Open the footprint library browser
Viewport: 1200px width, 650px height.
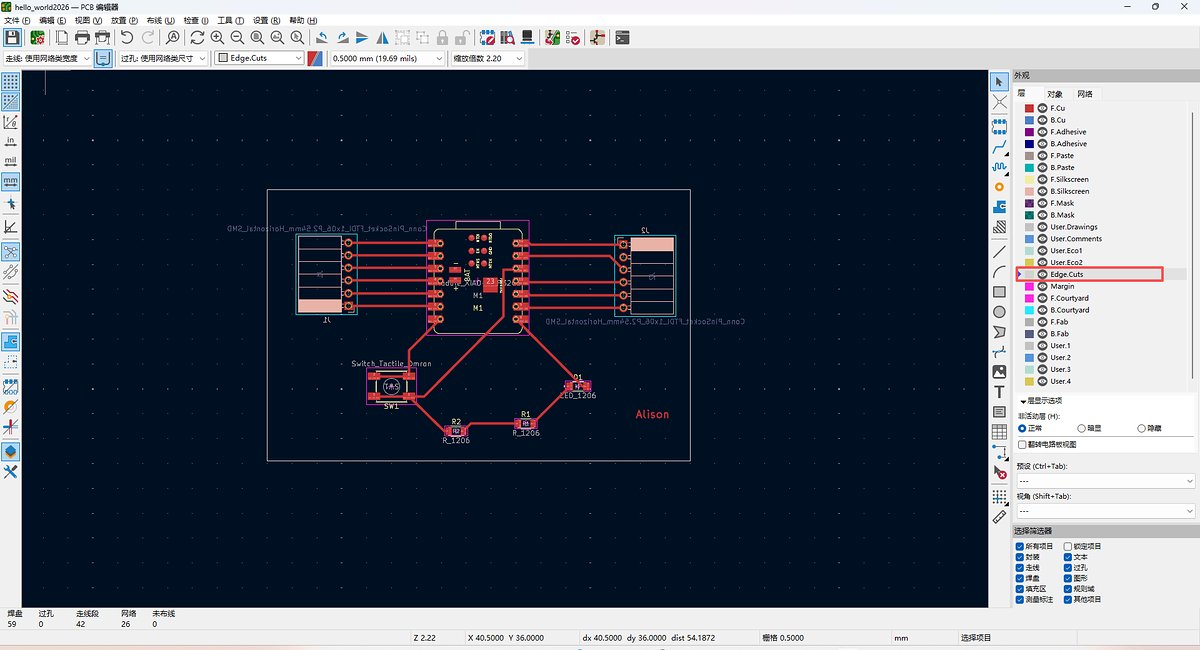[508, 37]
